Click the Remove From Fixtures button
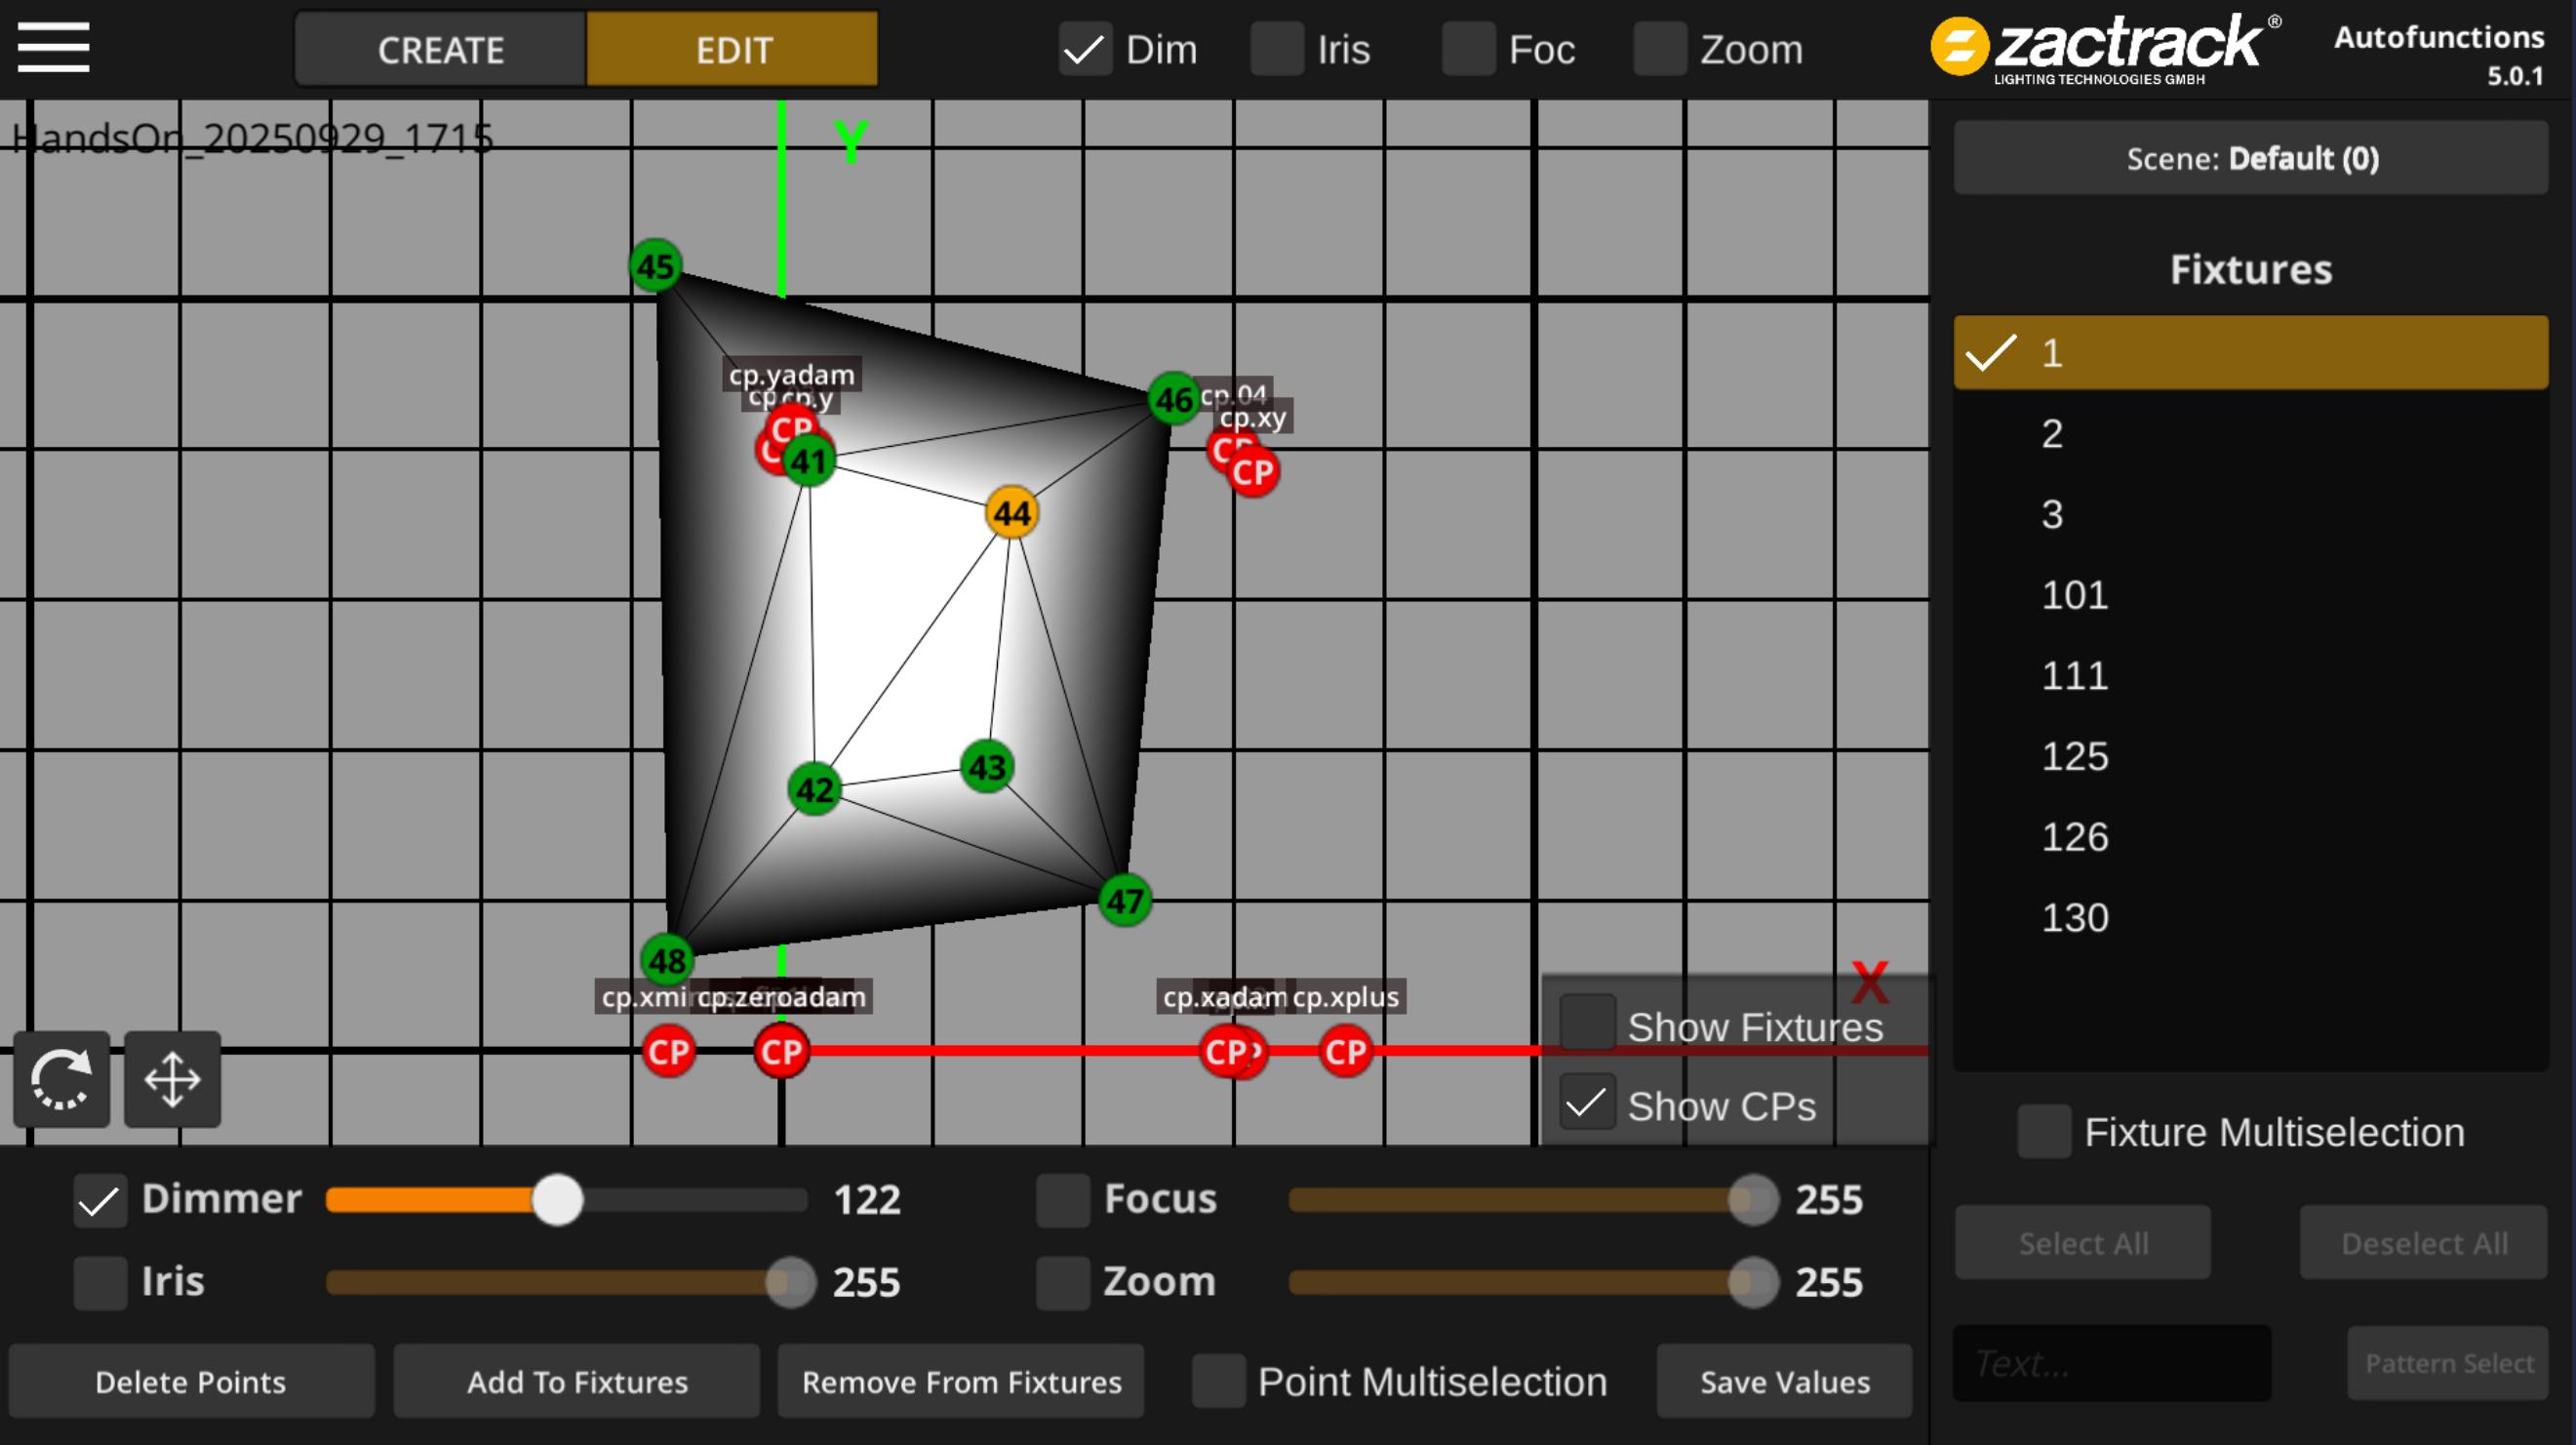 click(960, 1381)
